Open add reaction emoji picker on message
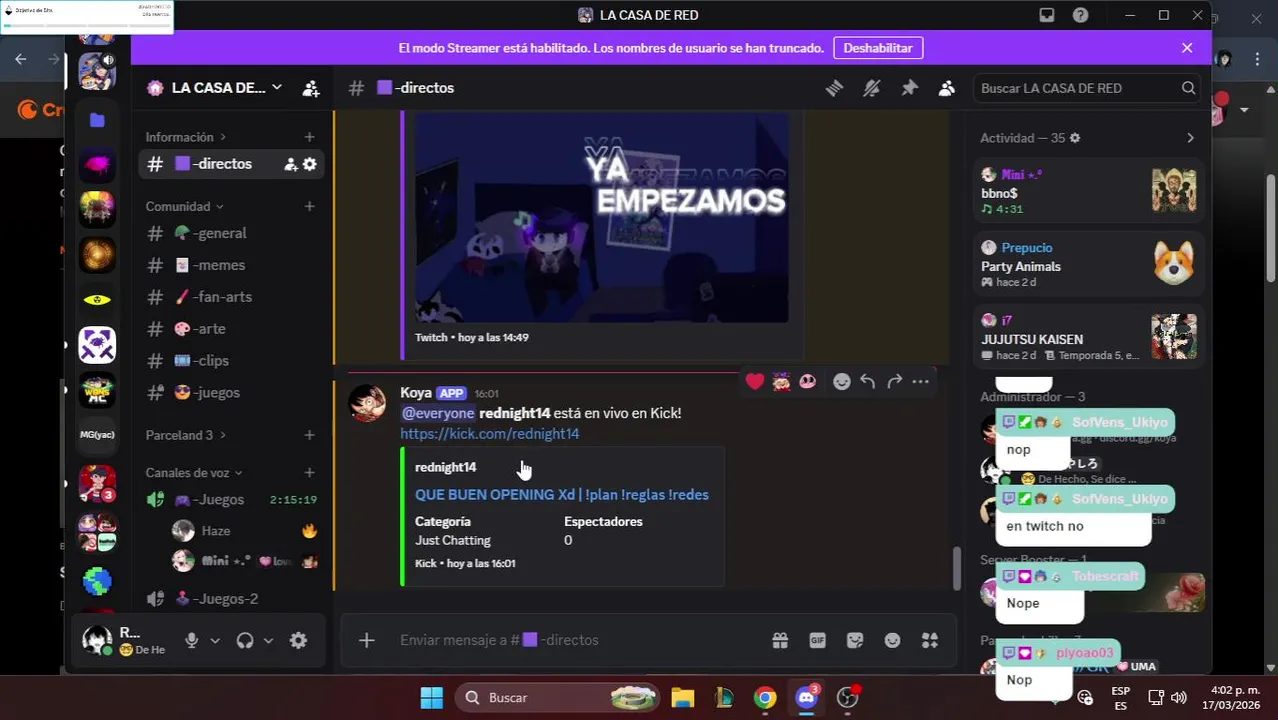Viewport: 1278px width, 720px height. point(842,381)
